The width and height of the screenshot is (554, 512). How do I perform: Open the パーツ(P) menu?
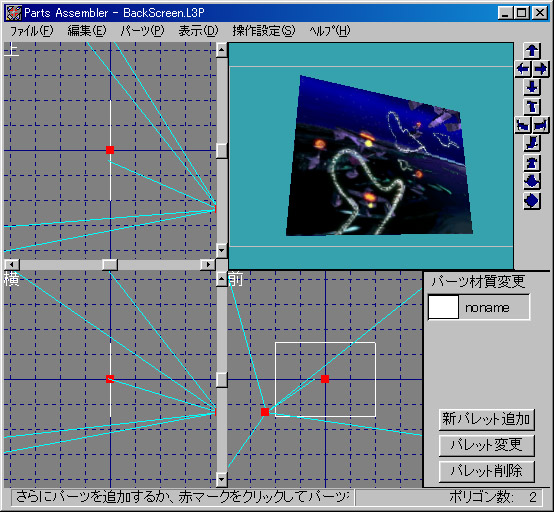(x=142, y=31)
